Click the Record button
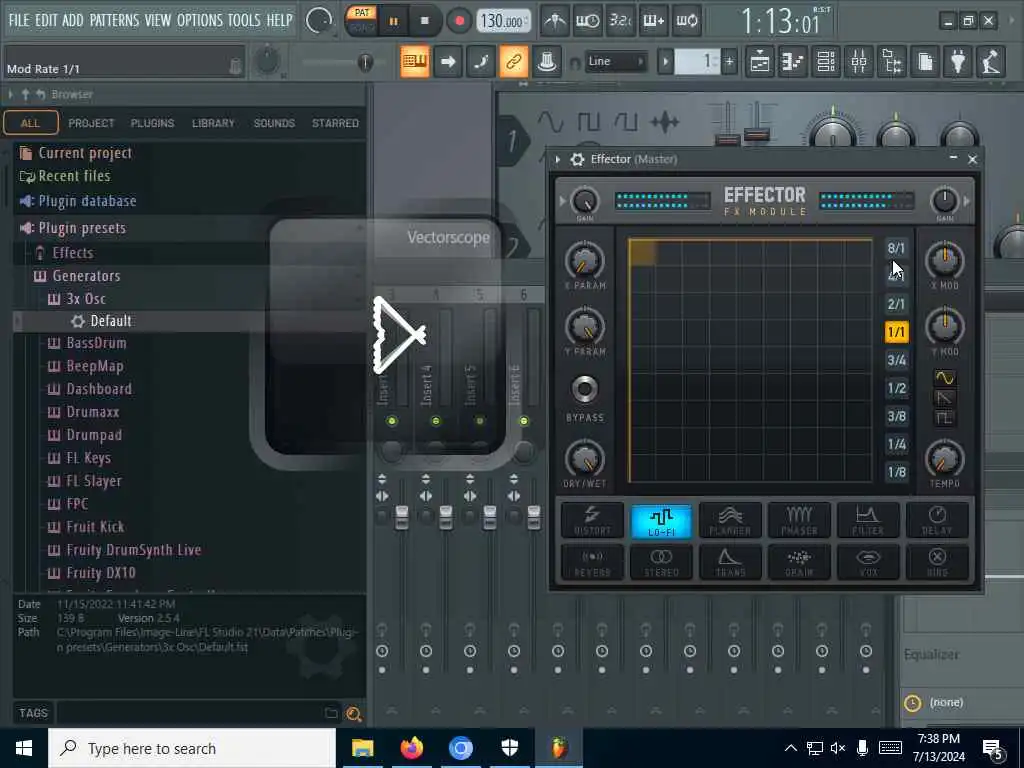Viewport: 1024px width, 768px height. tap(459, 21)
